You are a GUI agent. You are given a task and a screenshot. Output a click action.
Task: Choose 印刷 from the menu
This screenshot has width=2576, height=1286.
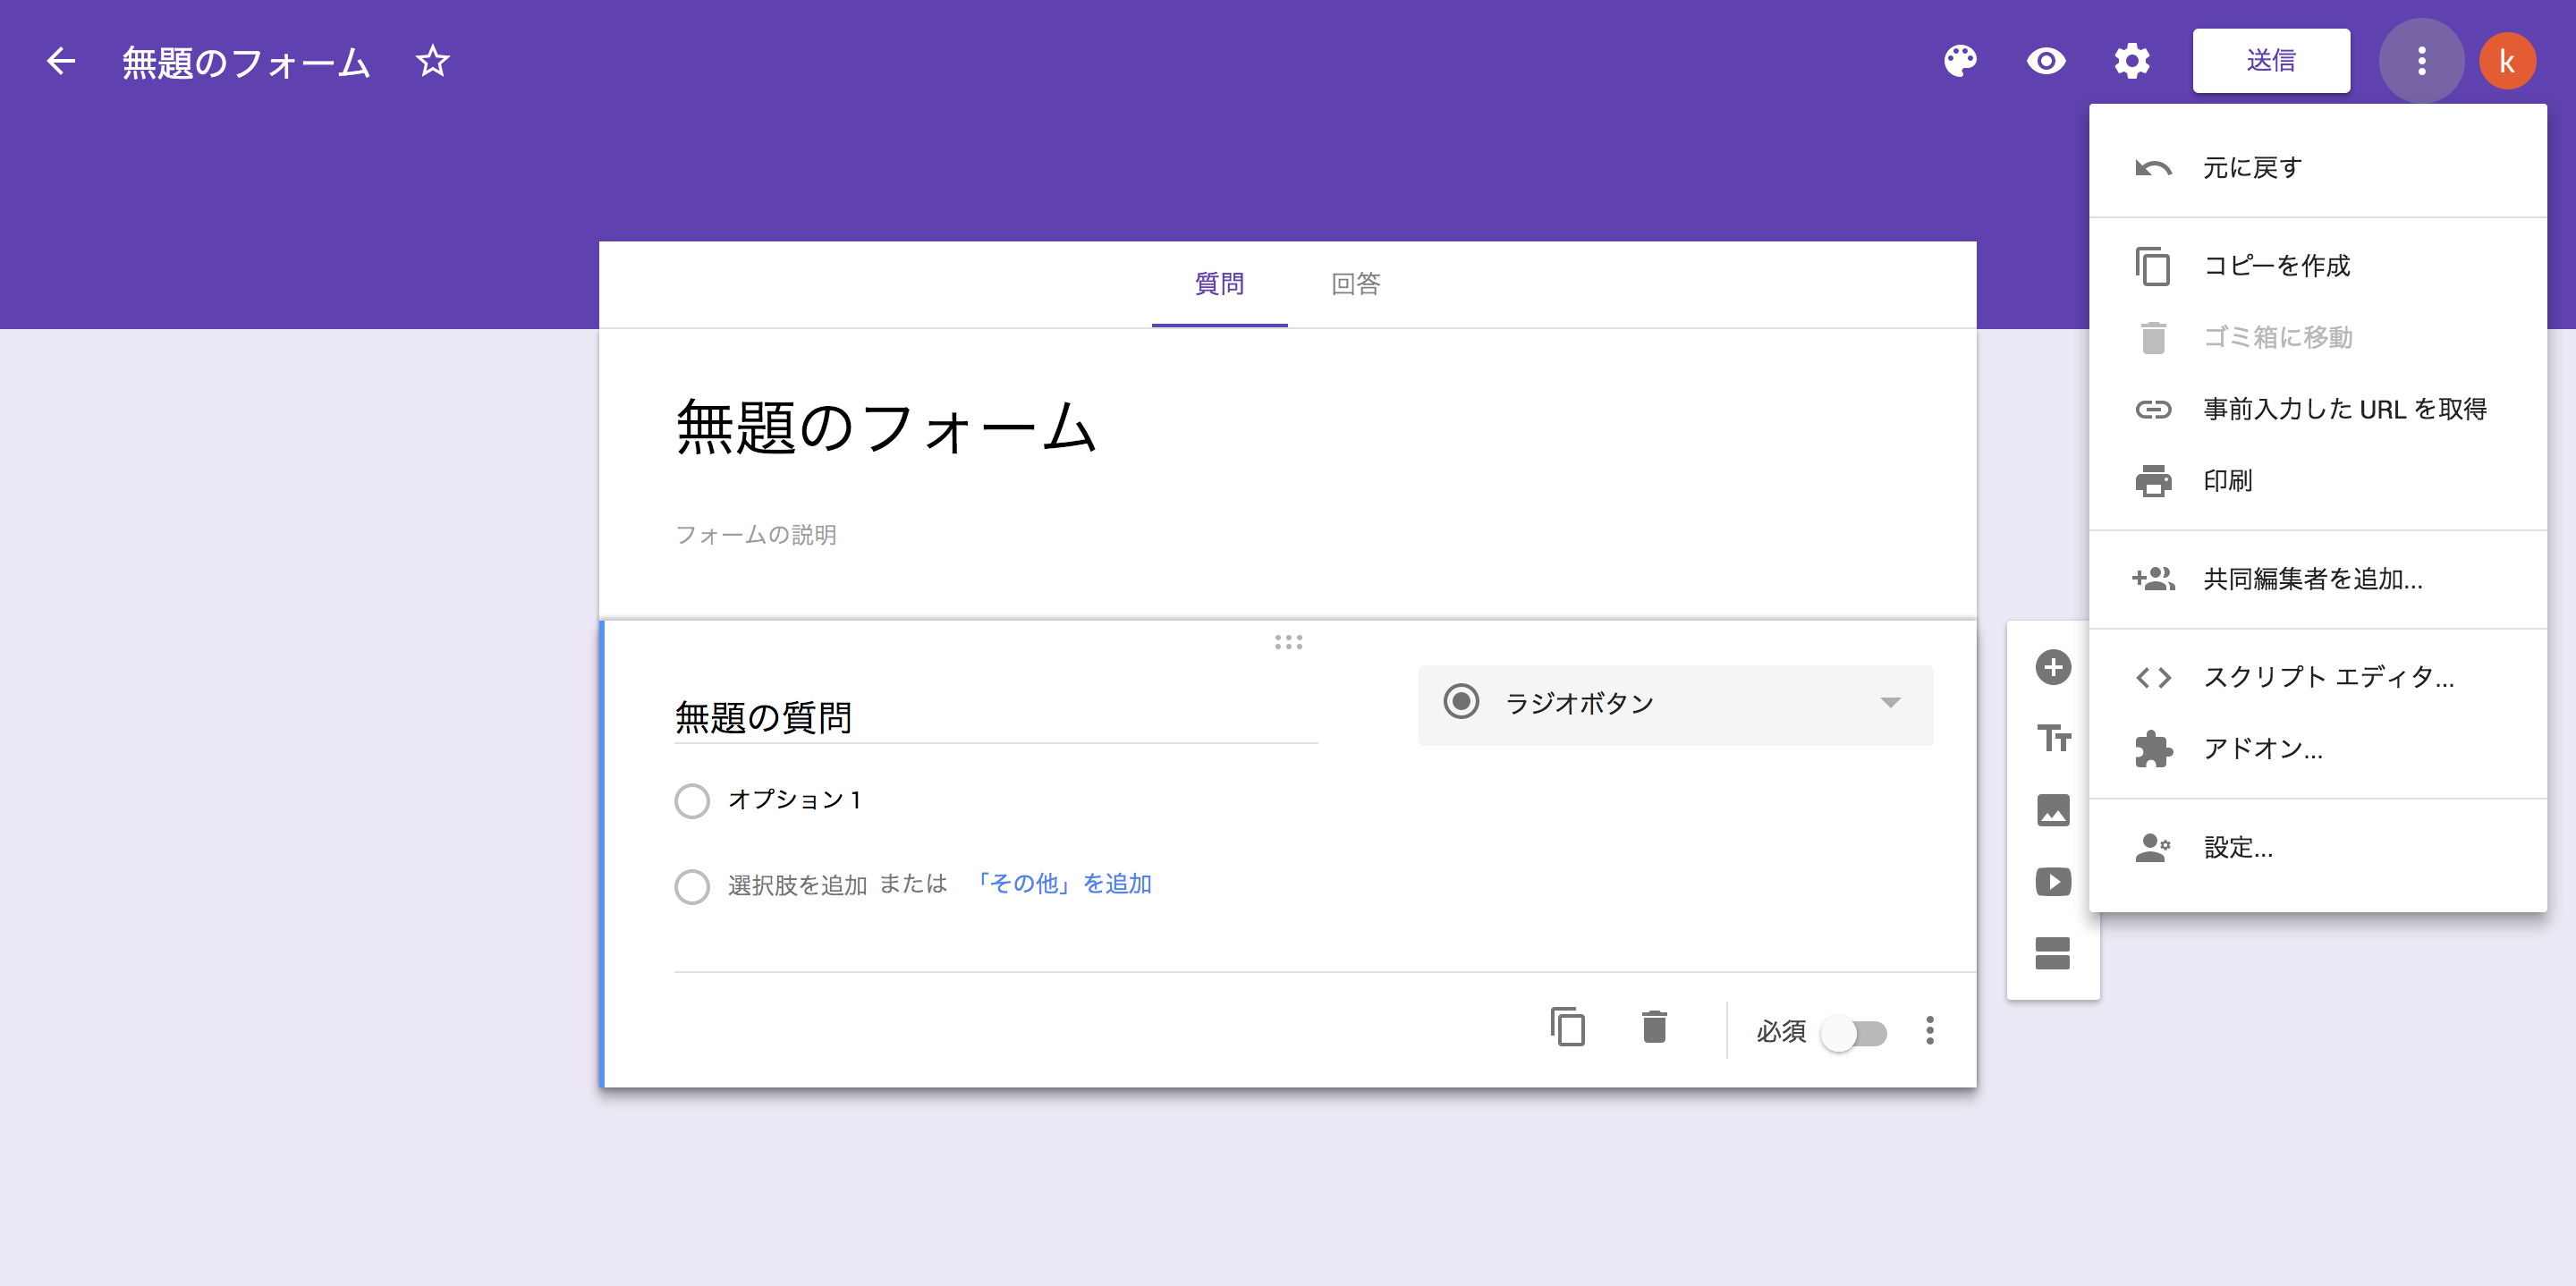pos(2317,481)
